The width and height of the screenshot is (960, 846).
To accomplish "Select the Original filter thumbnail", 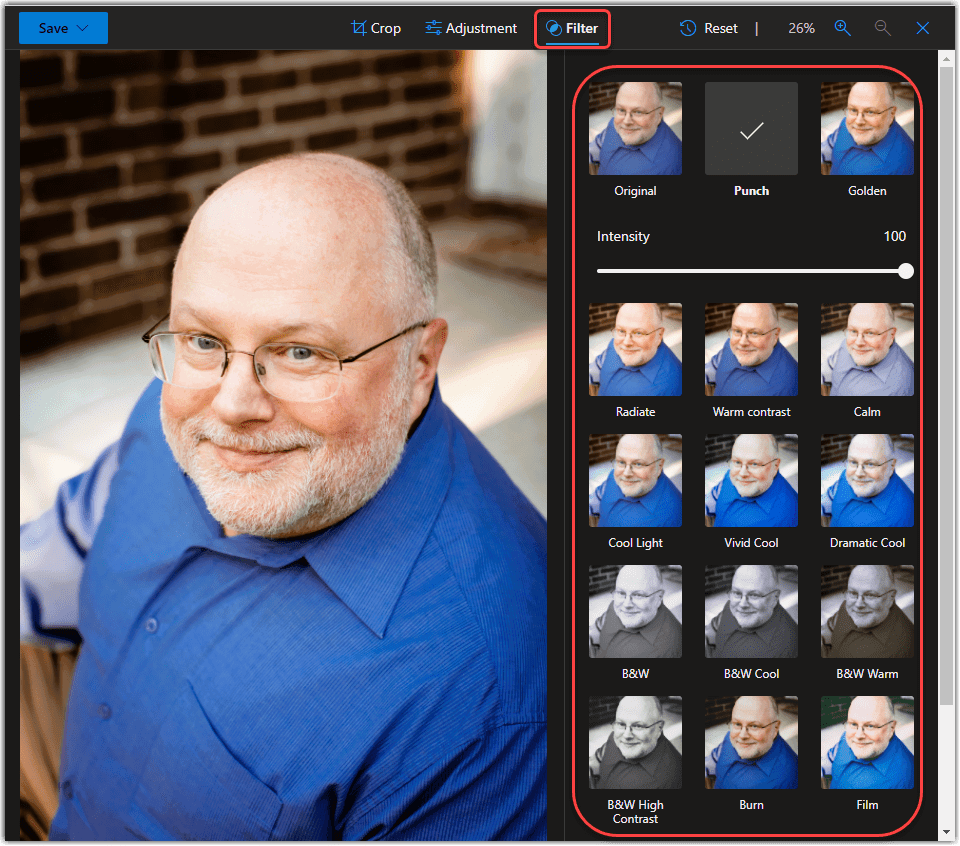I will tap(635, 129).
